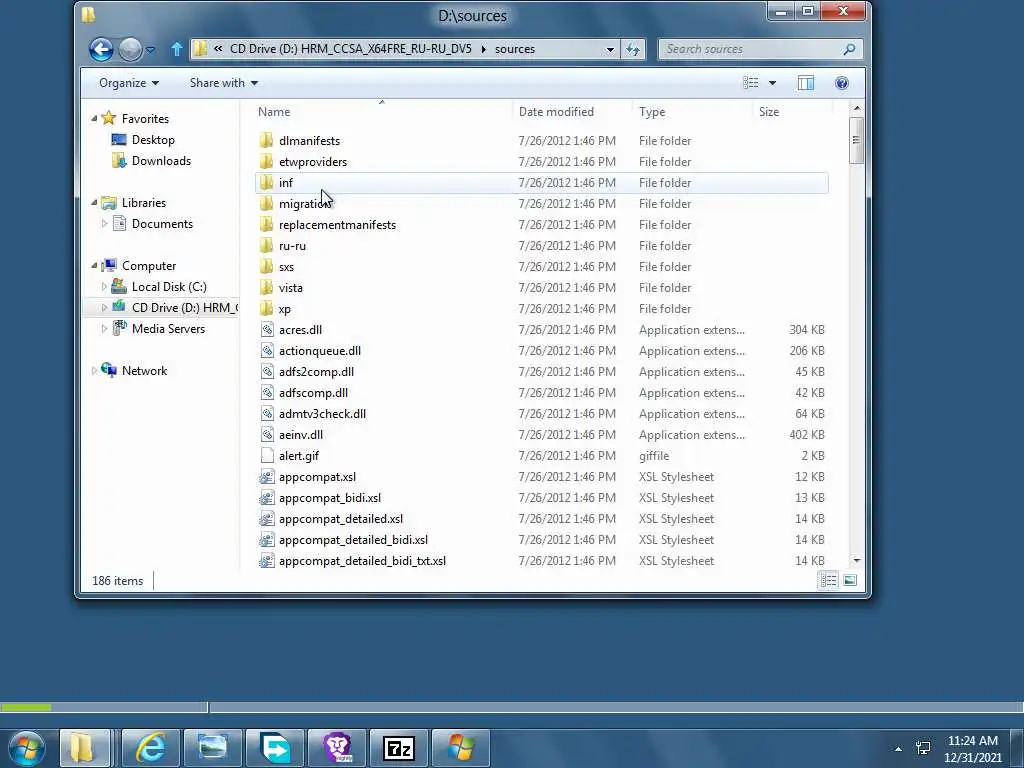Toggle the preview pane
Image resolution: width=1024 pixels, height=768 pixels.
806,83
